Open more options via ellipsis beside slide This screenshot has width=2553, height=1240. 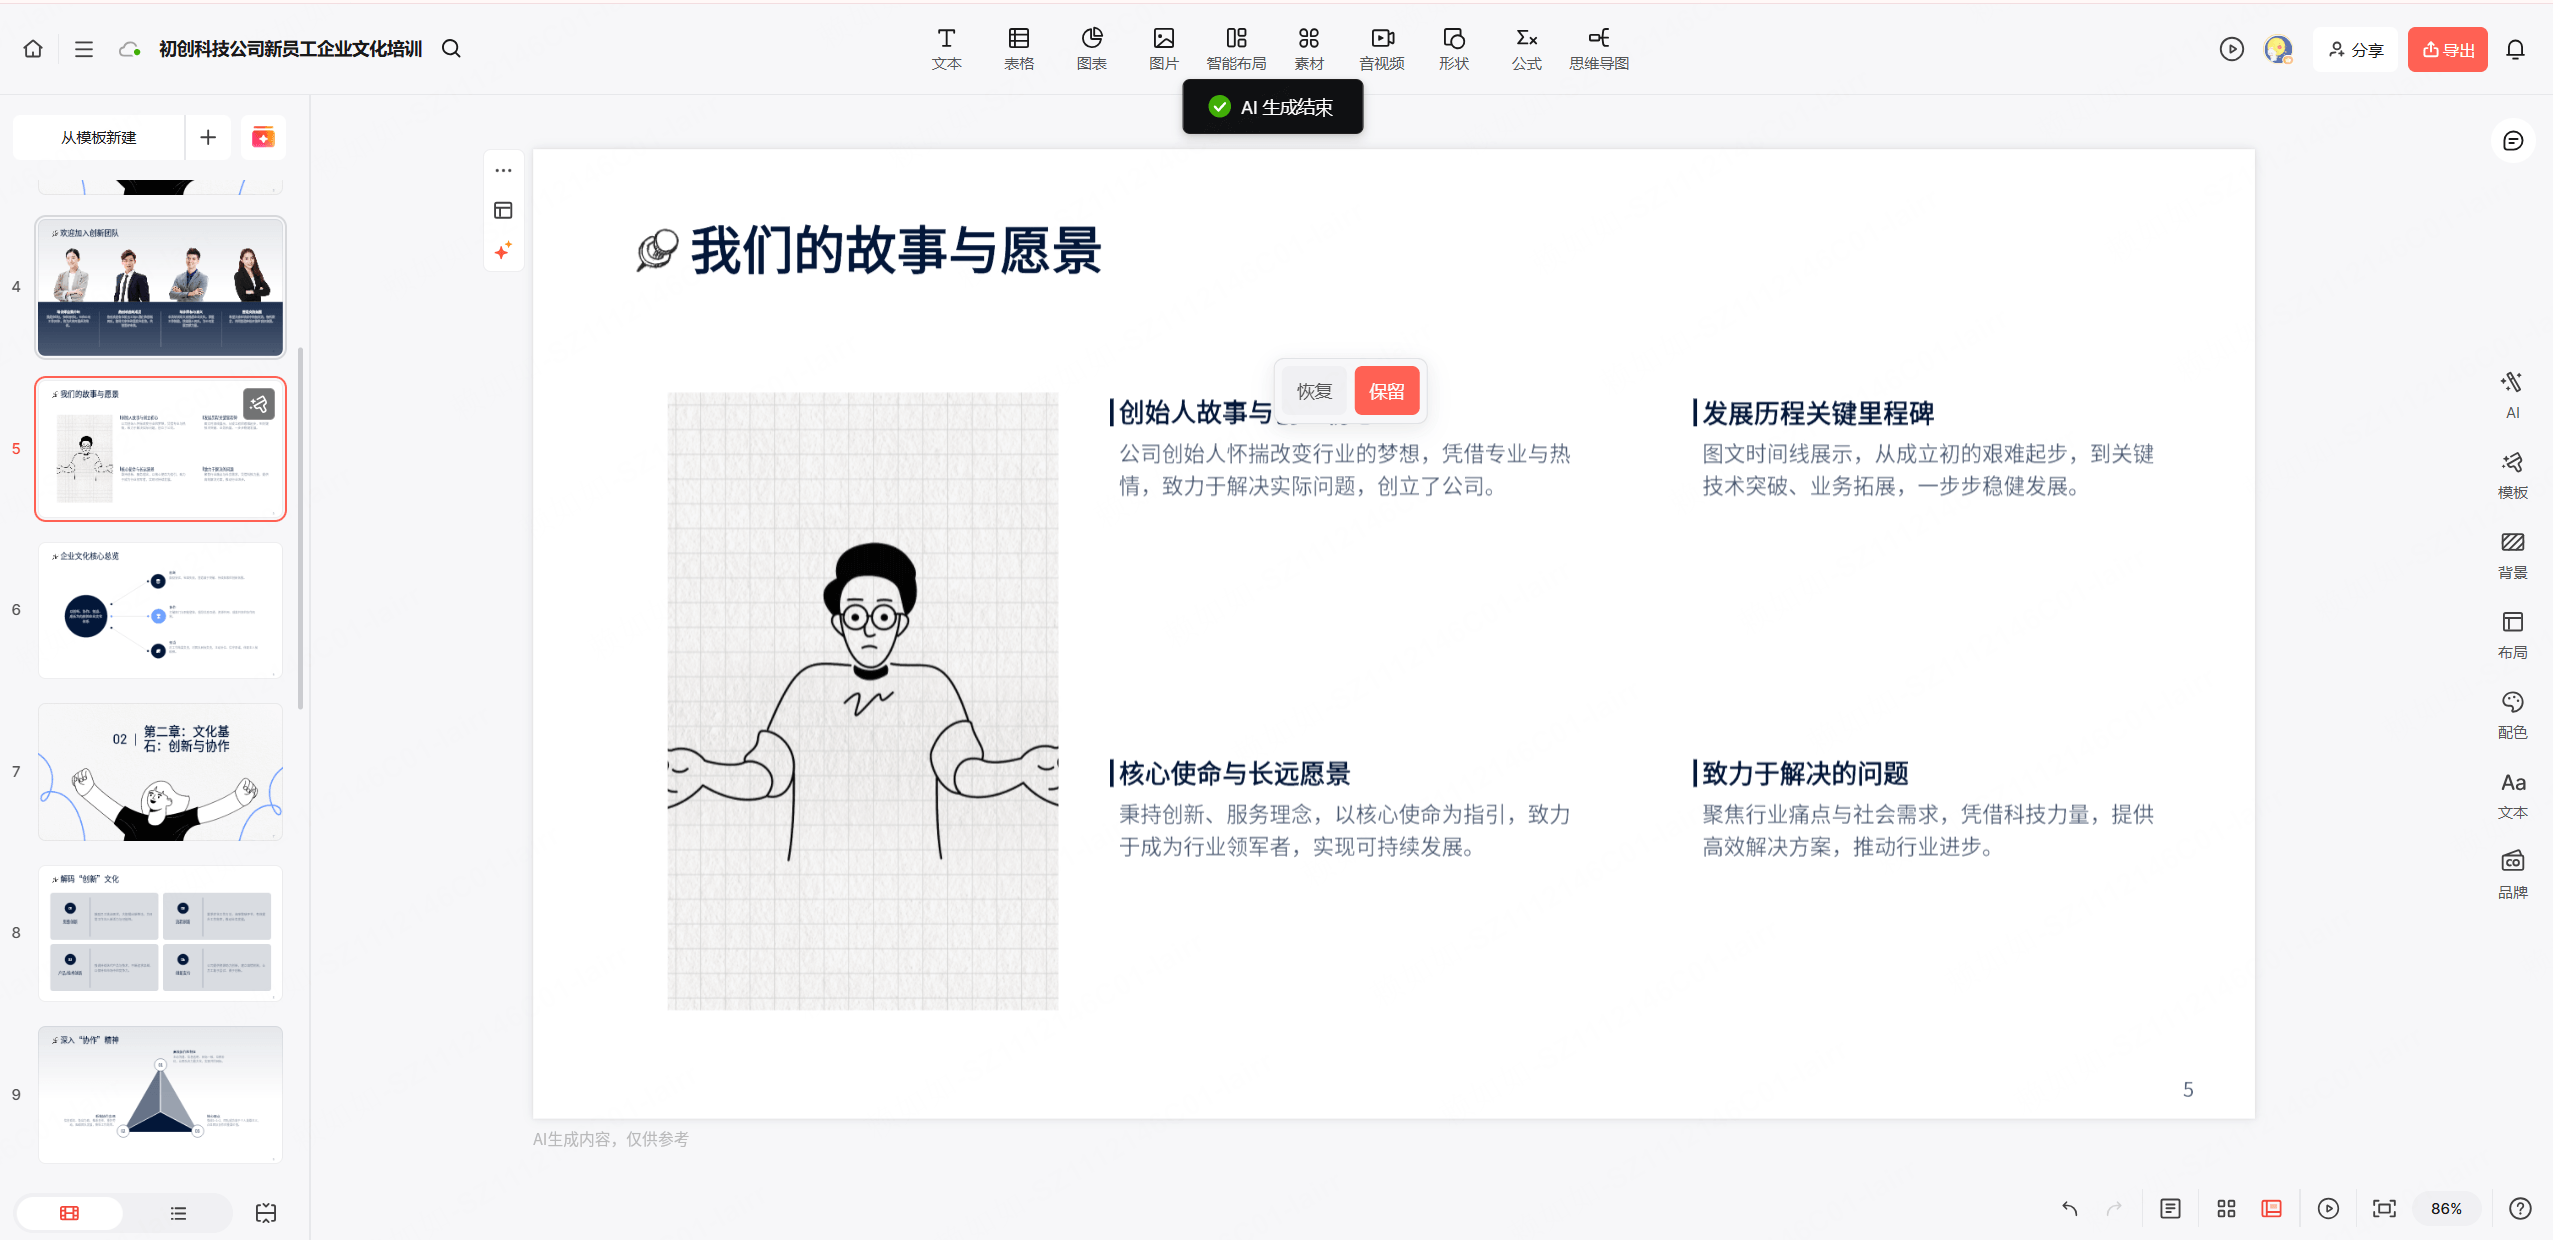point(503,170)
